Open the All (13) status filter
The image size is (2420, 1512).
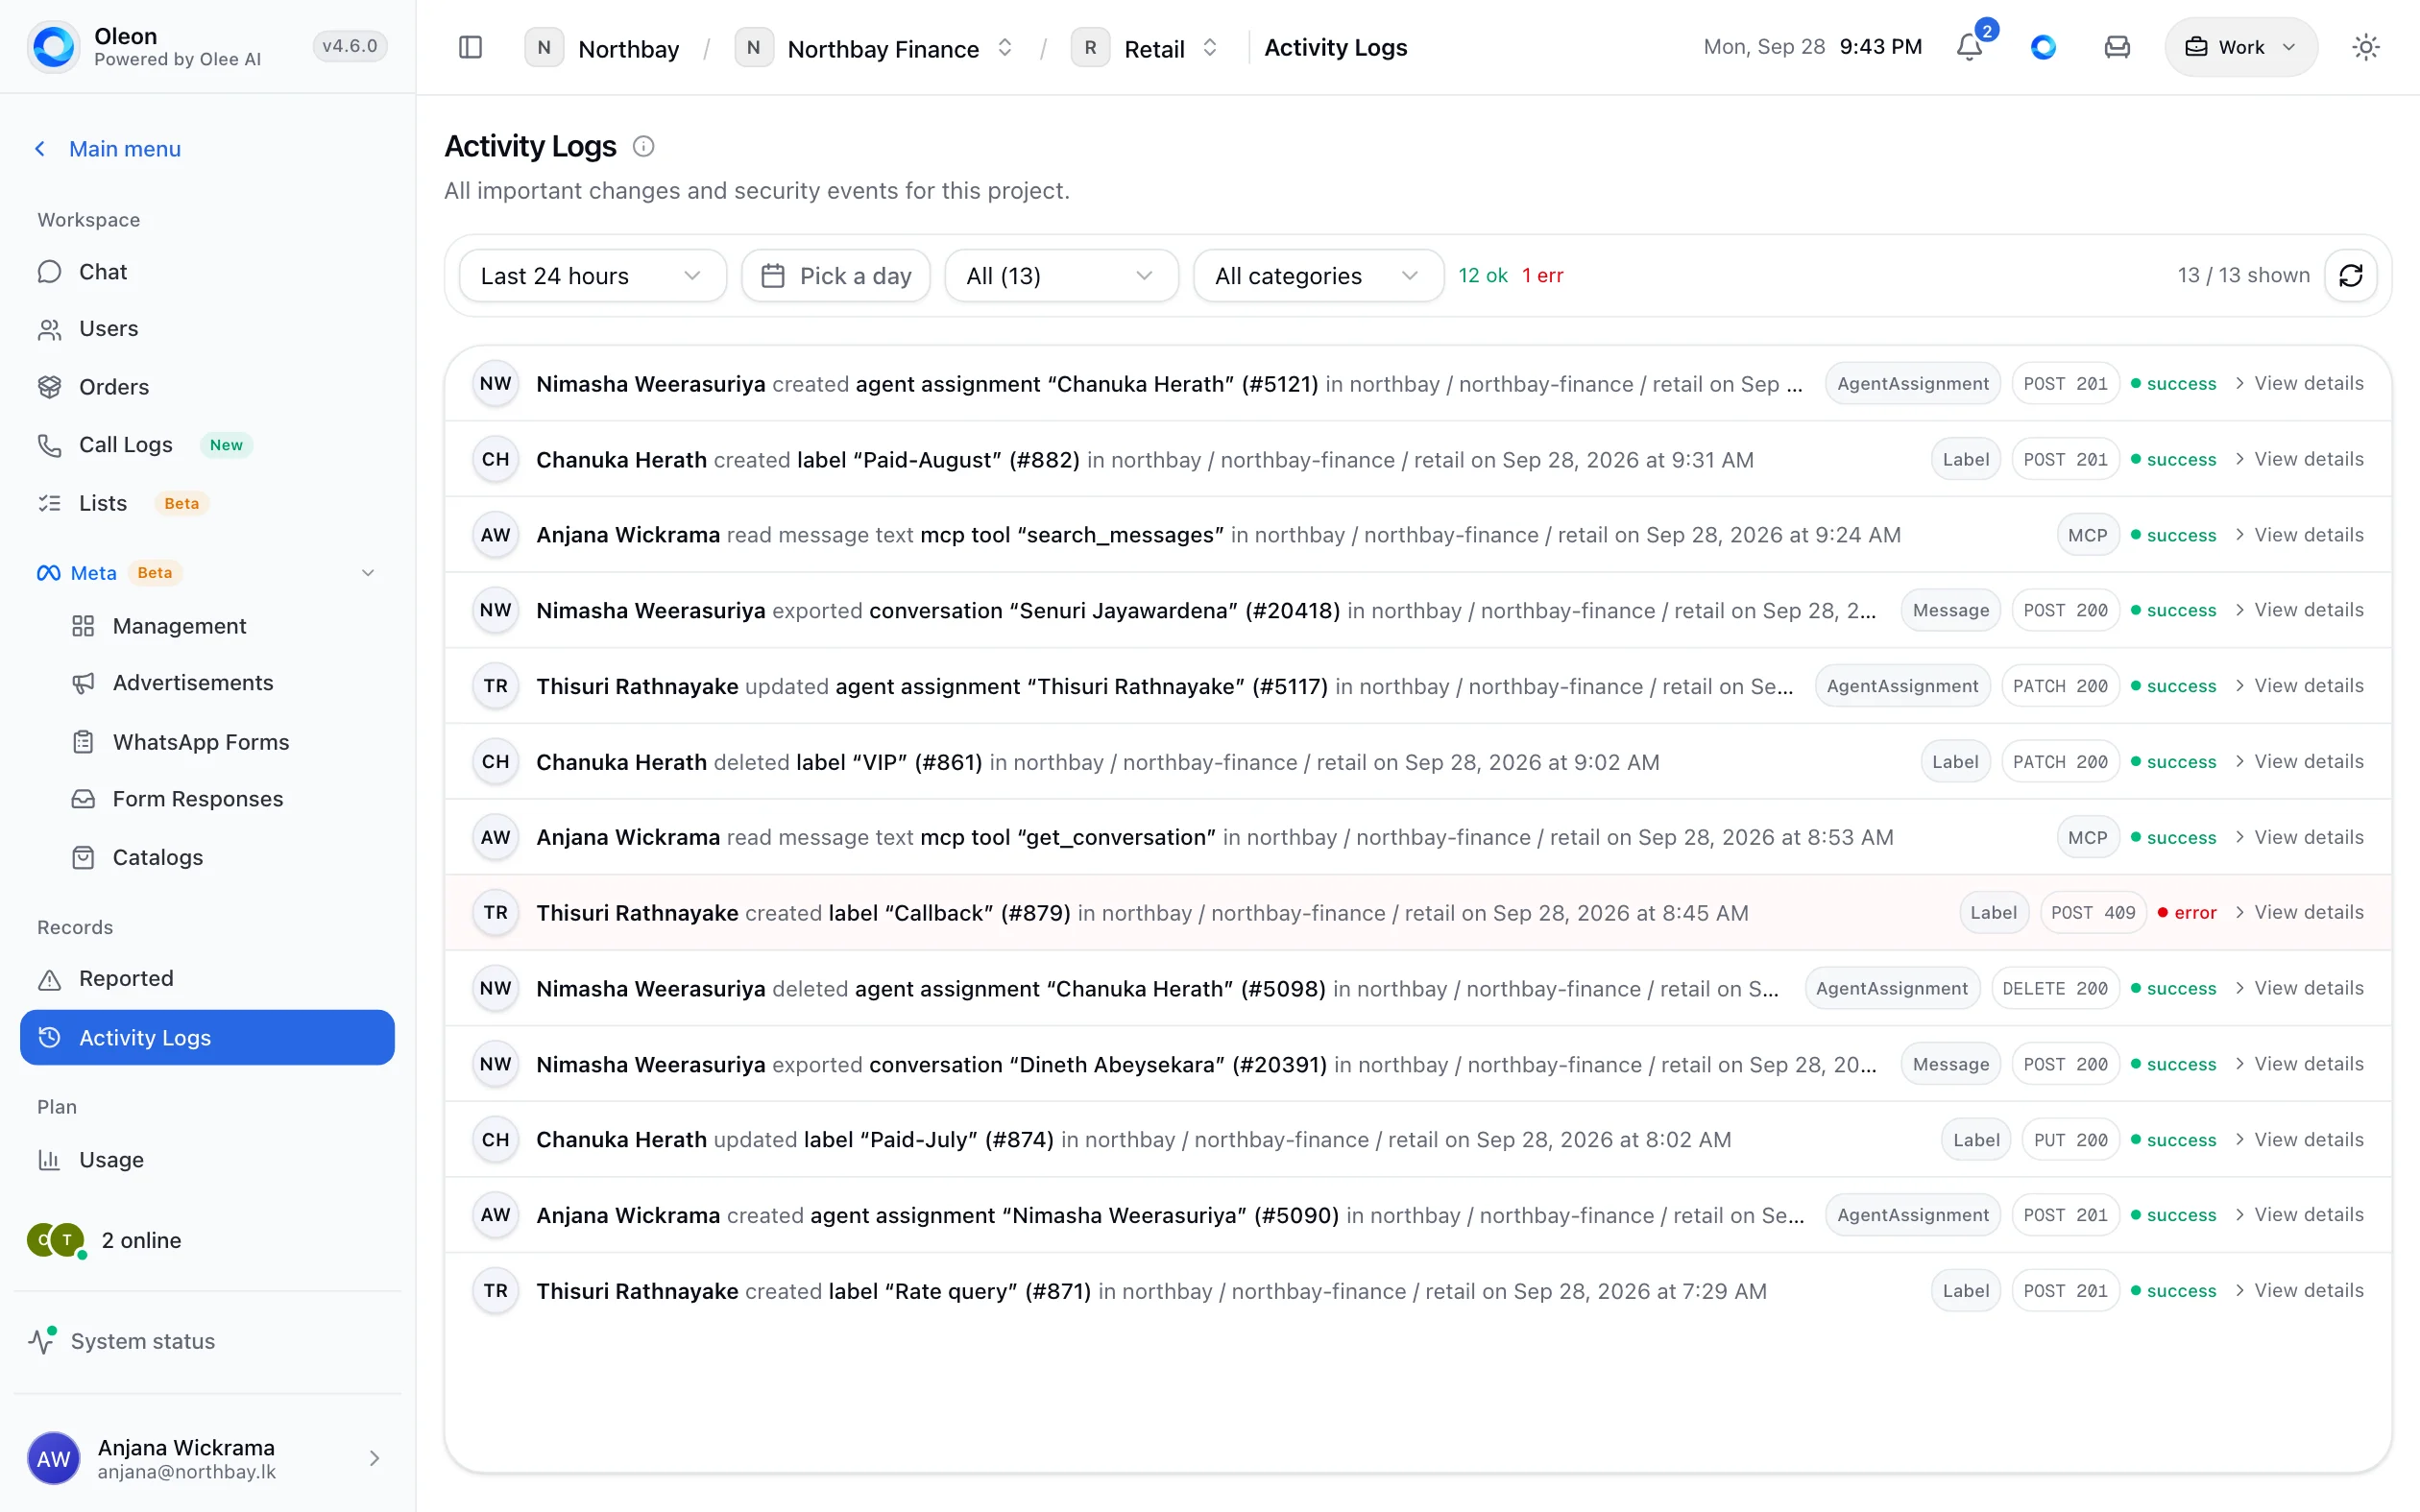1060,276
